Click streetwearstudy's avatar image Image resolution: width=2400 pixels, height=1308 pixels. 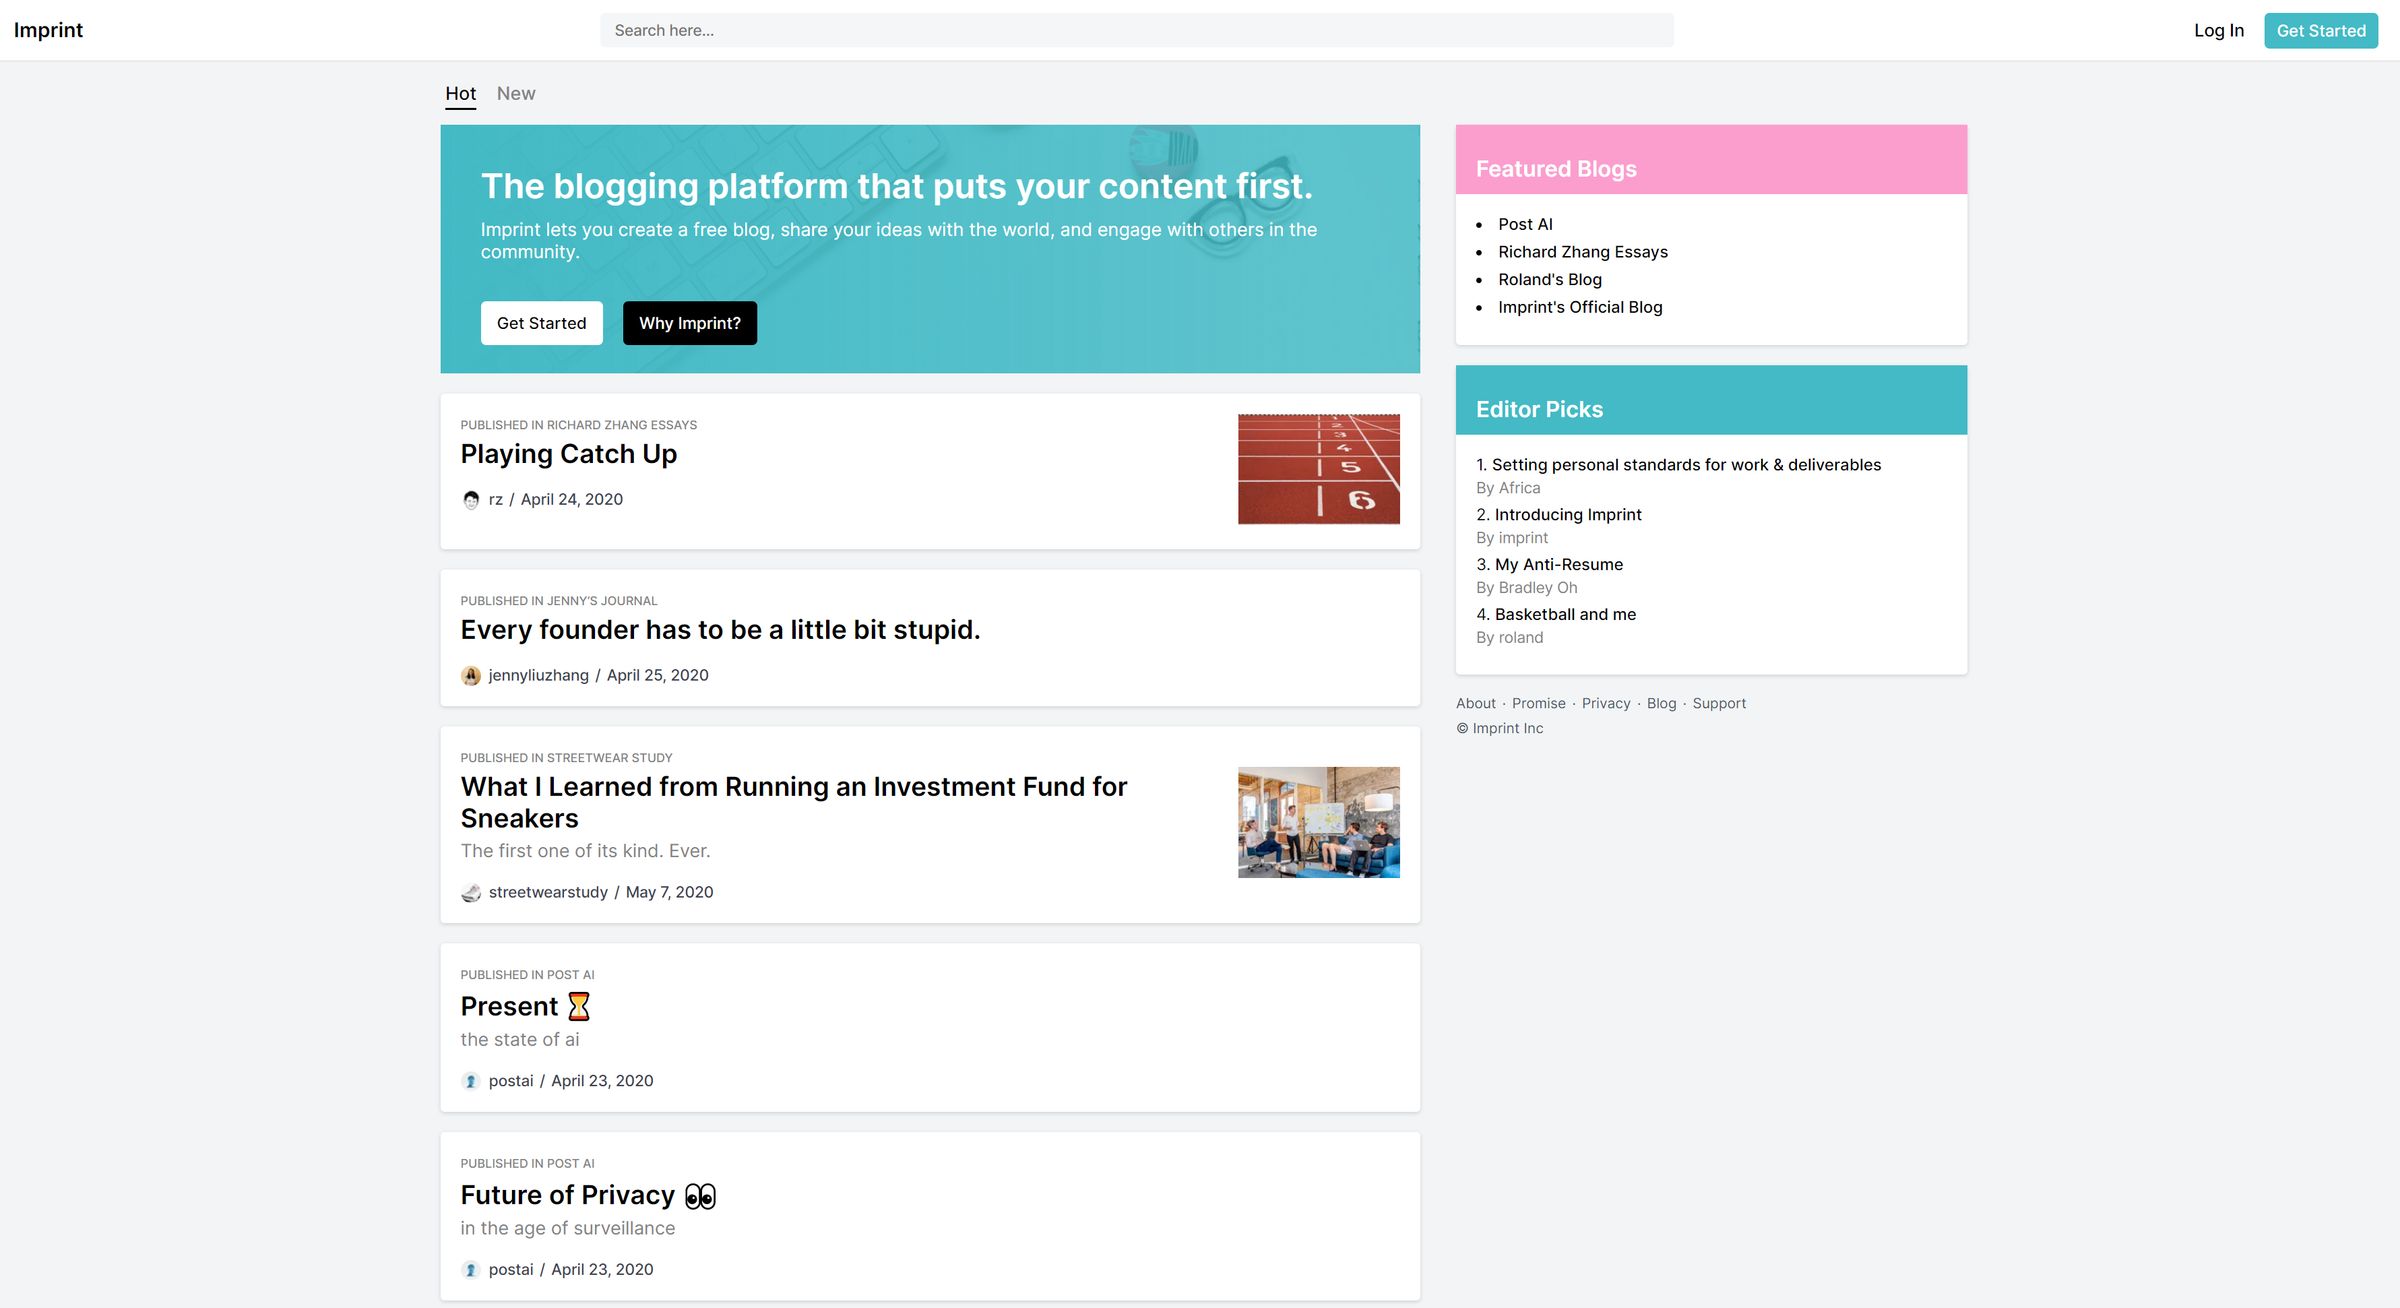click(471, 892)
